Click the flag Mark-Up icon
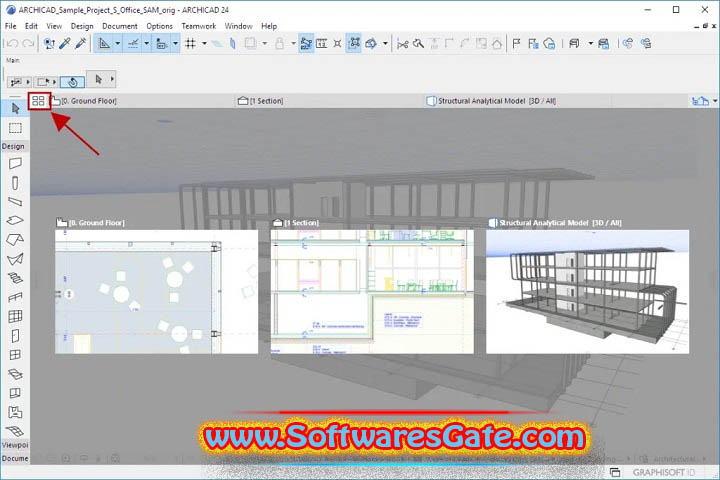Image resolution: width=720 pixels, height=480 pixels. pos(517,44)
